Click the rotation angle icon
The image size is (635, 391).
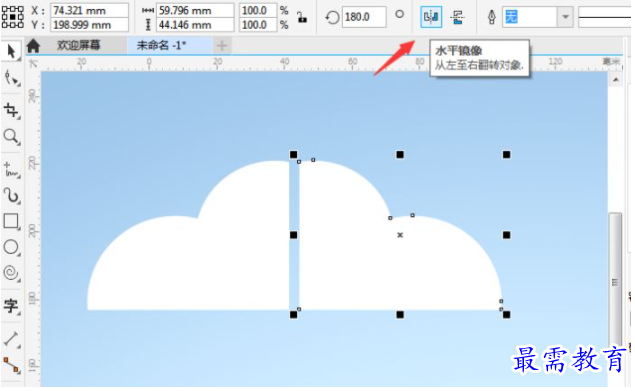[x=332, y=17]
